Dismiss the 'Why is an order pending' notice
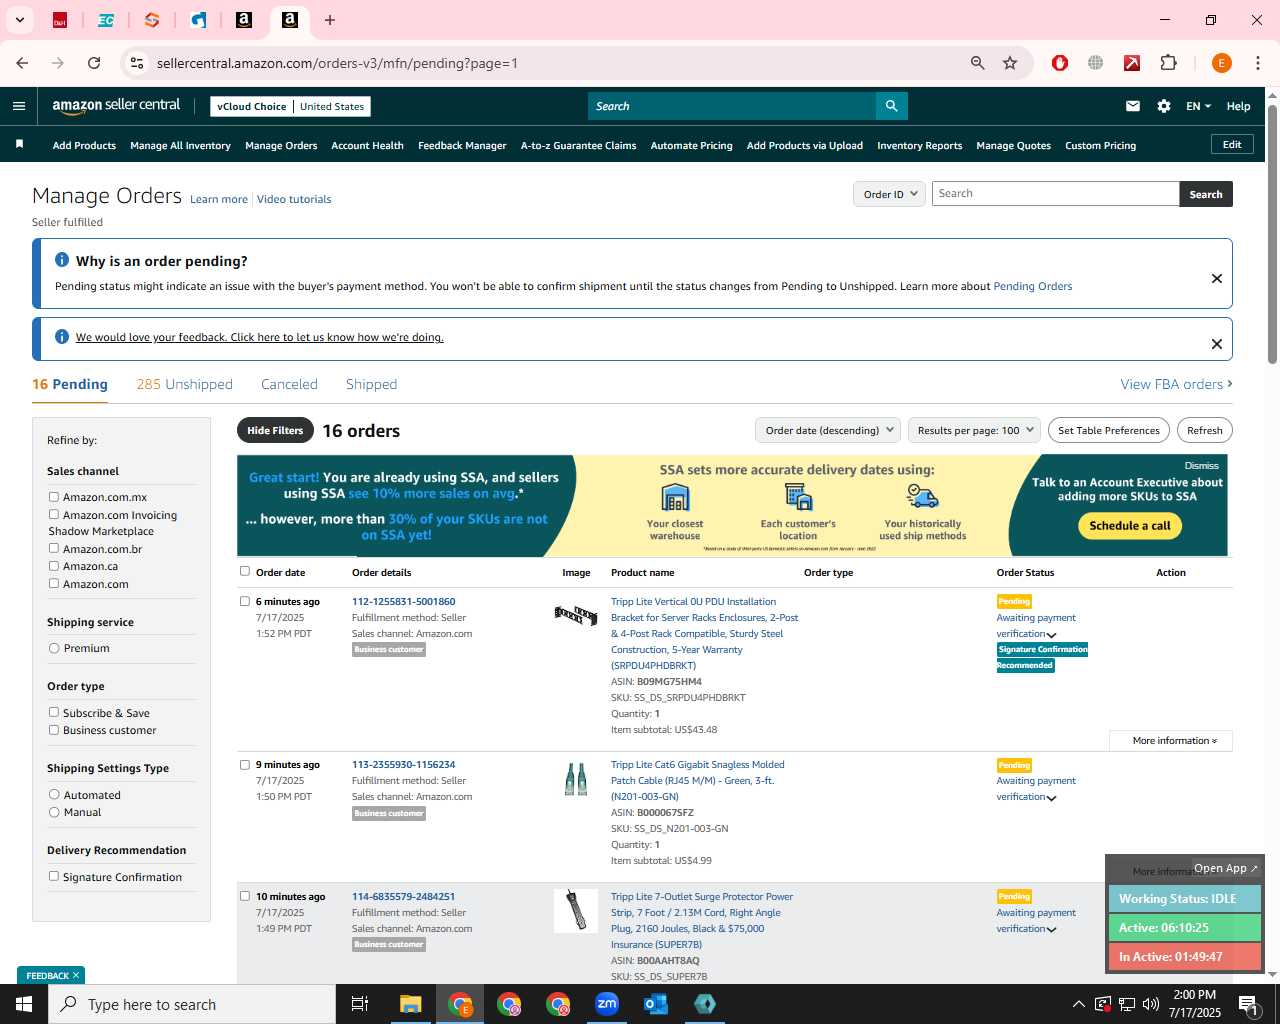1280x1024 pixels. point(1217,278)
